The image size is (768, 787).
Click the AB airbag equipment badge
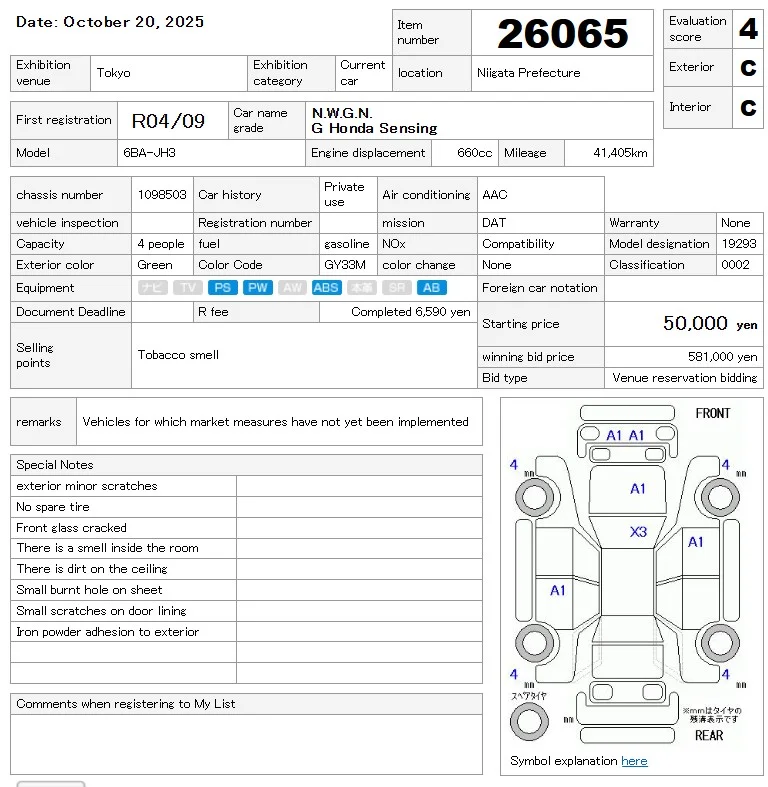click(x=431, y=288)
